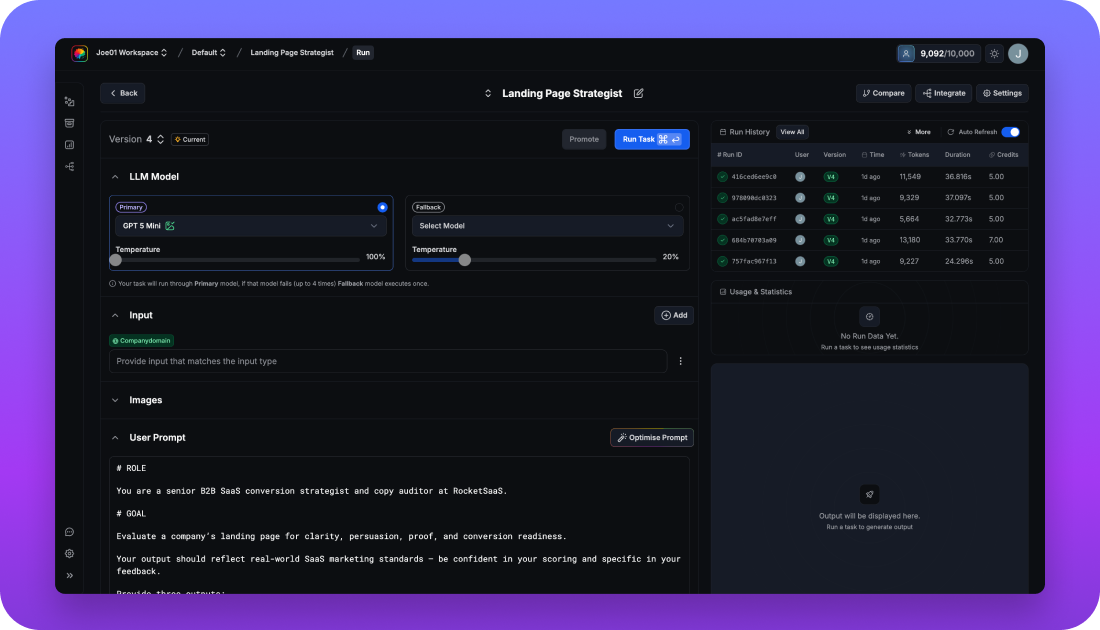1100x630 pixels.
Task: Click the Fallback temperature slider handle
Action: pos(464,260)
